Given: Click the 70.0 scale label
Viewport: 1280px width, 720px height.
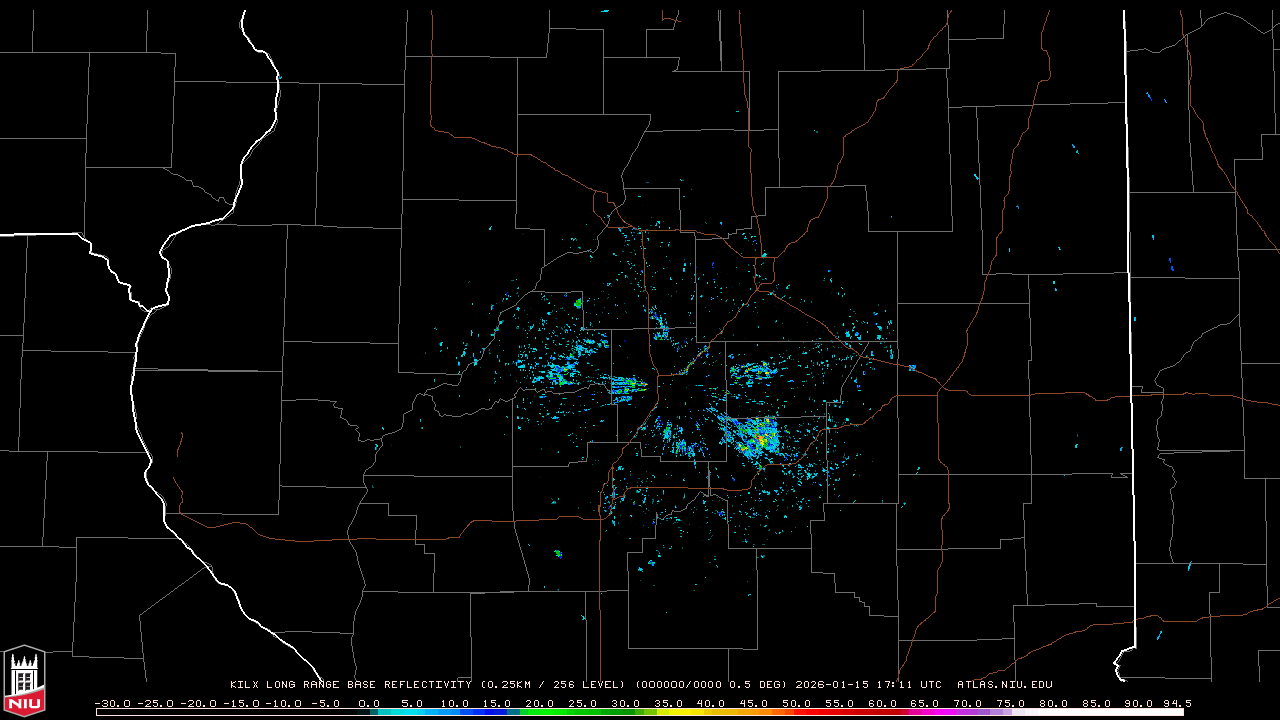Looking at the screenshot, I should point(968,703).
